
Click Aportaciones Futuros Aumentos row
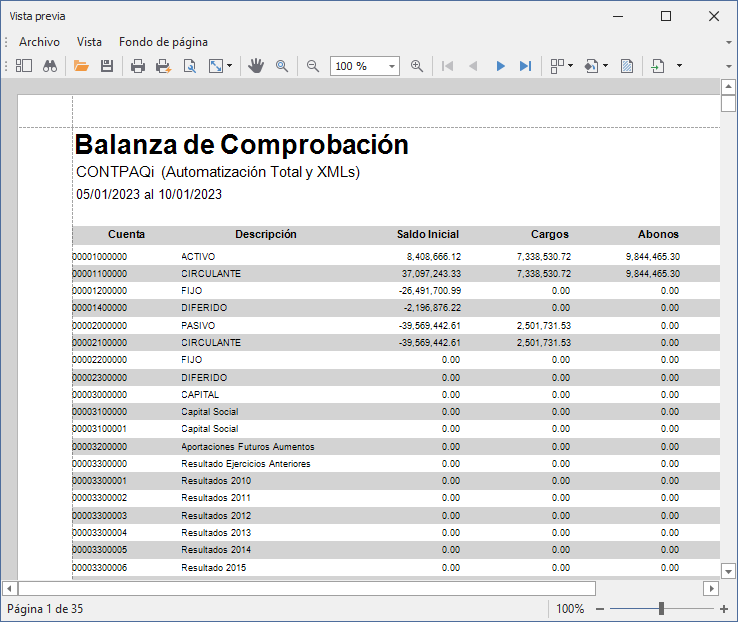tap(395, 447)
